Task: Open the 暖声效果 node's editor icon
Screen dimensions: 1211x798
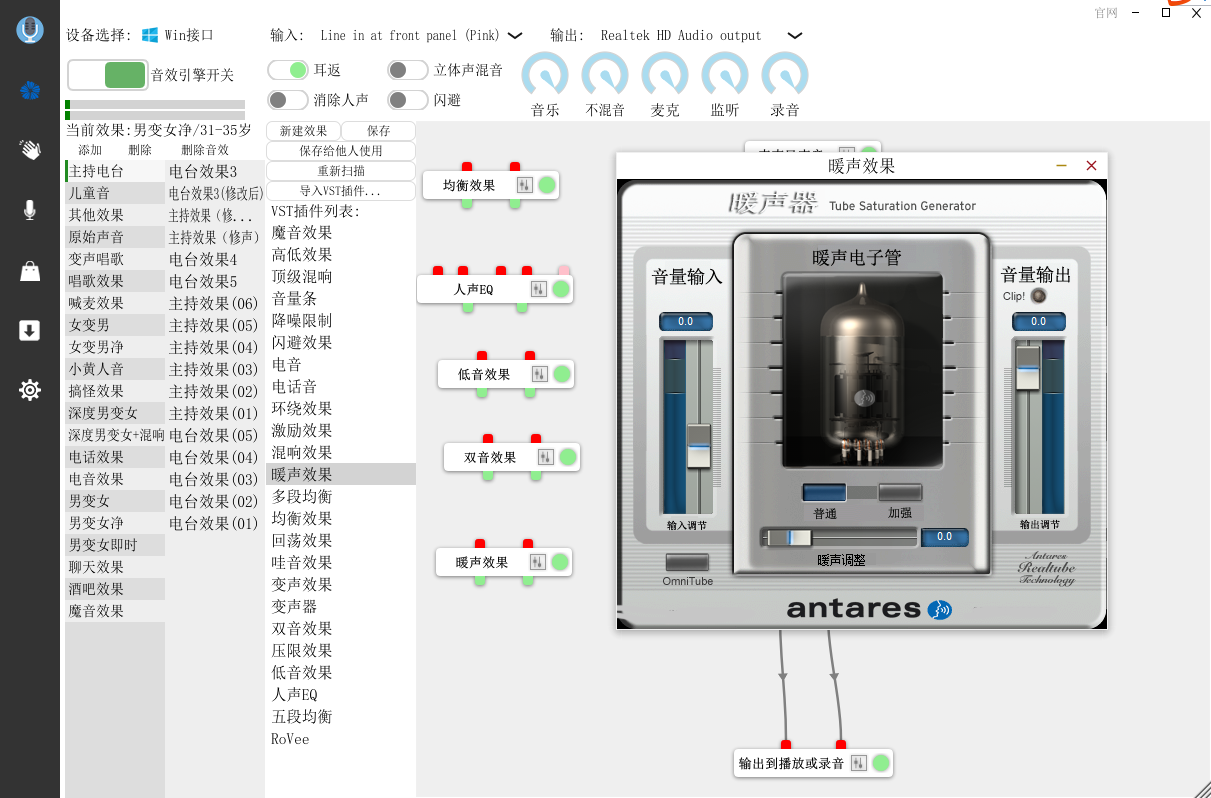Action: pyautogui.click(x=538, y=562)
